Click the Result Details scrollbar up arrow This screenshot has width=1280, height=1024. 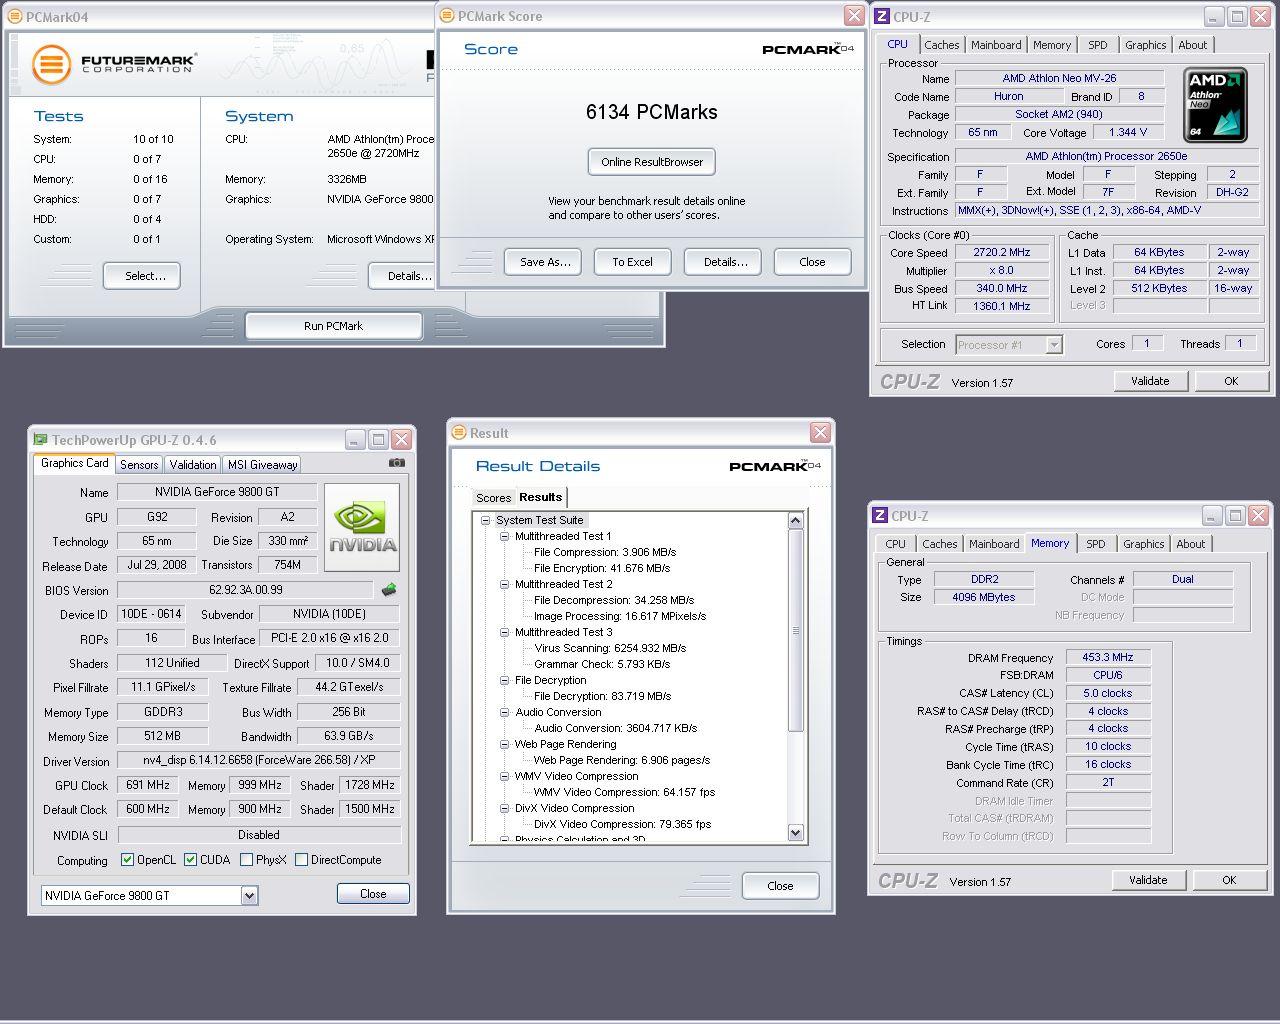(x=796, y=520)
